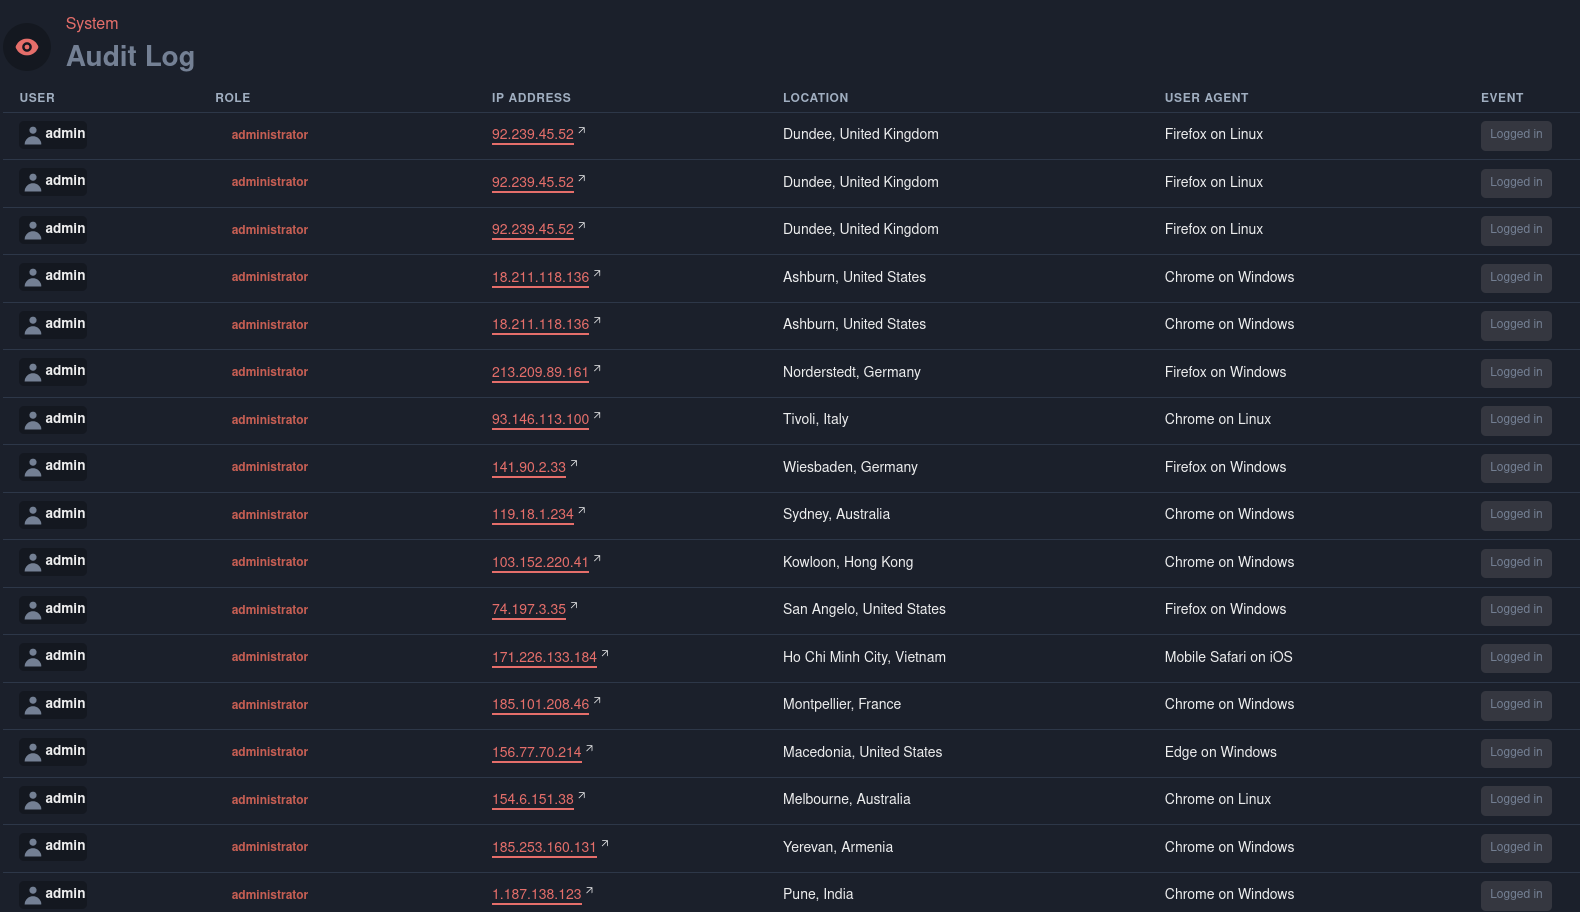The height and width of the screenshot is (912, 1580).
Task: Open external link icon beside 185.101.208.46
Action: (x=597, y=701)
